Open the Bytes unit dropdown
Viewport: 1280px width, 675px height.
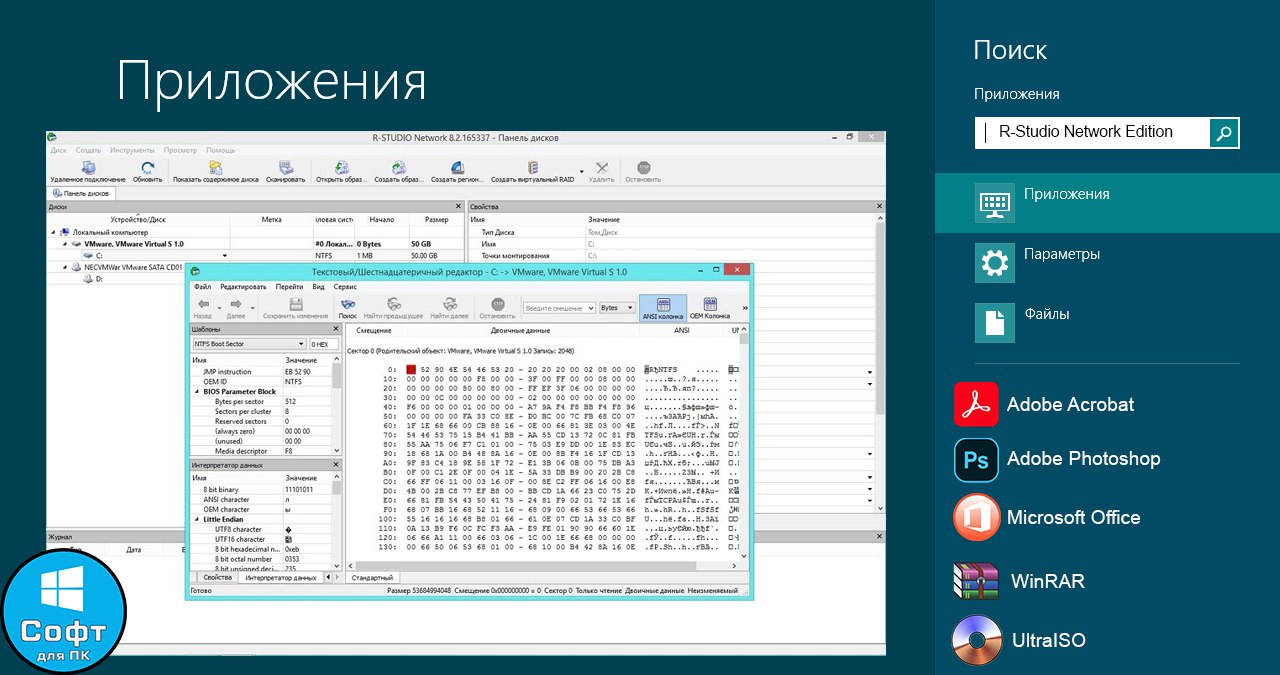617,308
